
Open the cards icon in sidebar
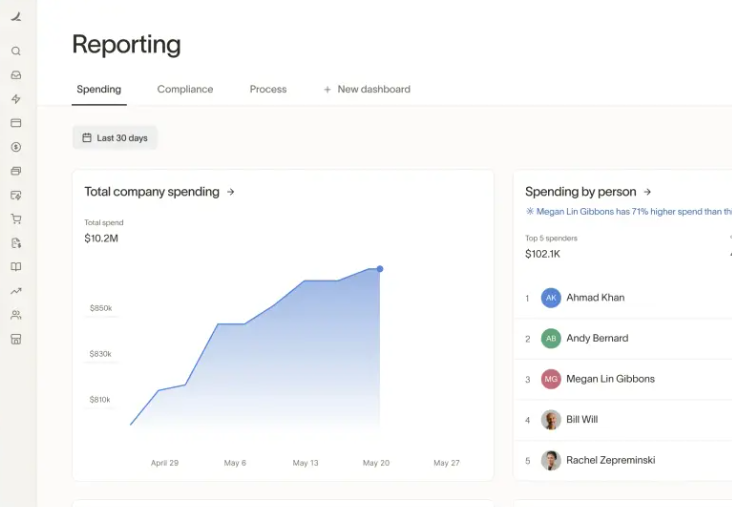pyautogui.click(x=16, y=123)
